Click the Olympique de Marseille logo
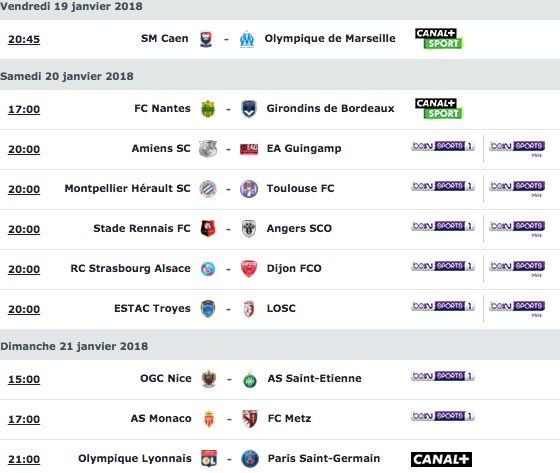Screen dimensions: 560x473 247,39
